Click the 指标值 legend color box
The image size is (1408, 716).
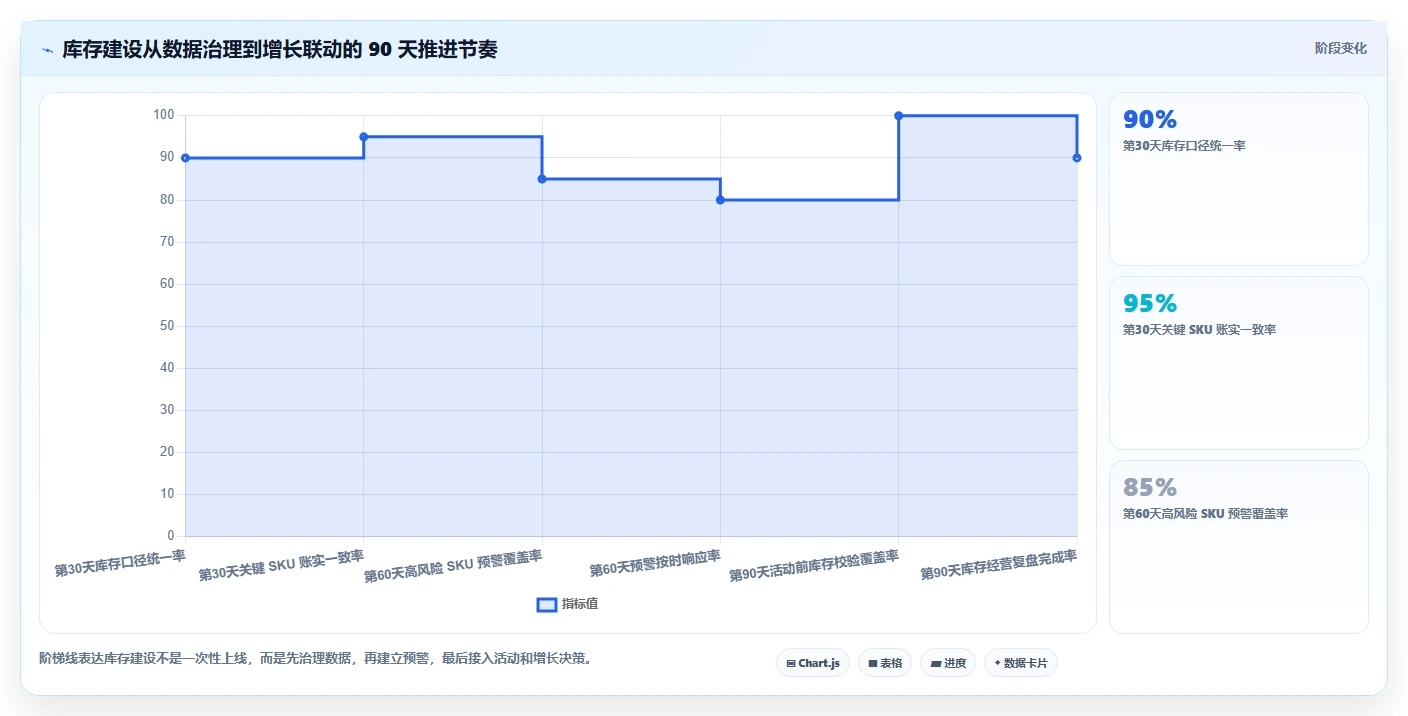pyautogui.click(x=547, y=604)
